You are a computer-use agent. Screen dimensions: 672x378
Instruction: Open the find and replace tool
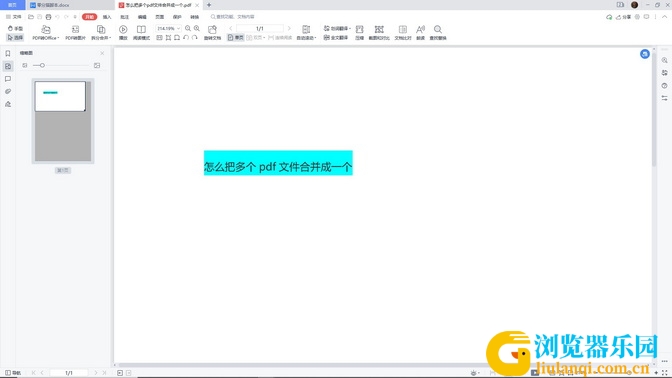pyautogui.click(x=438, y=33)
